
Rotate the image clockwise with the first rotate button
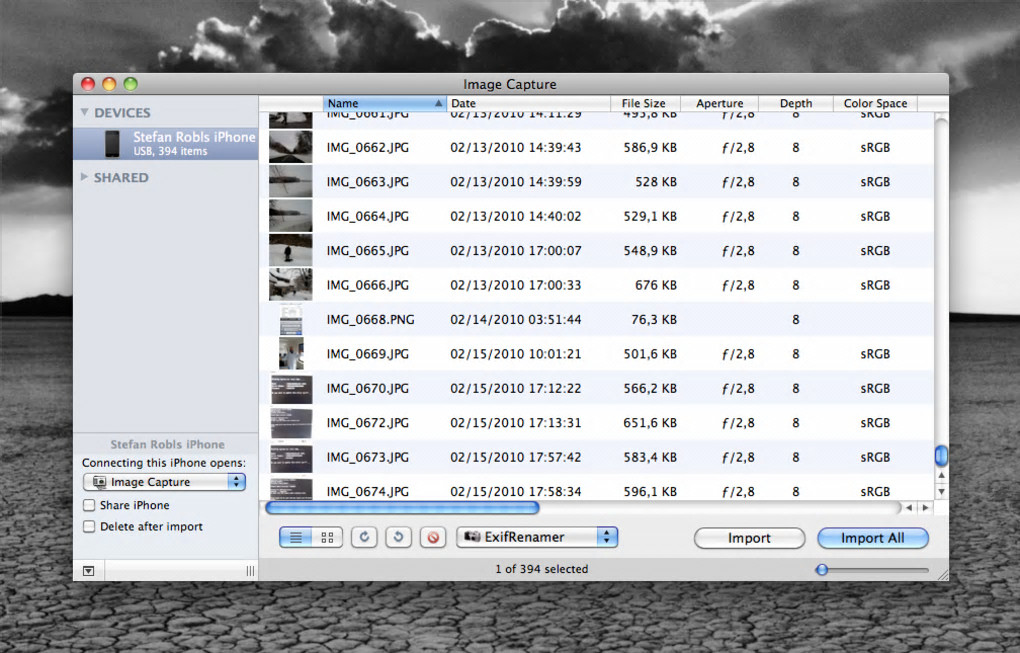364,537
